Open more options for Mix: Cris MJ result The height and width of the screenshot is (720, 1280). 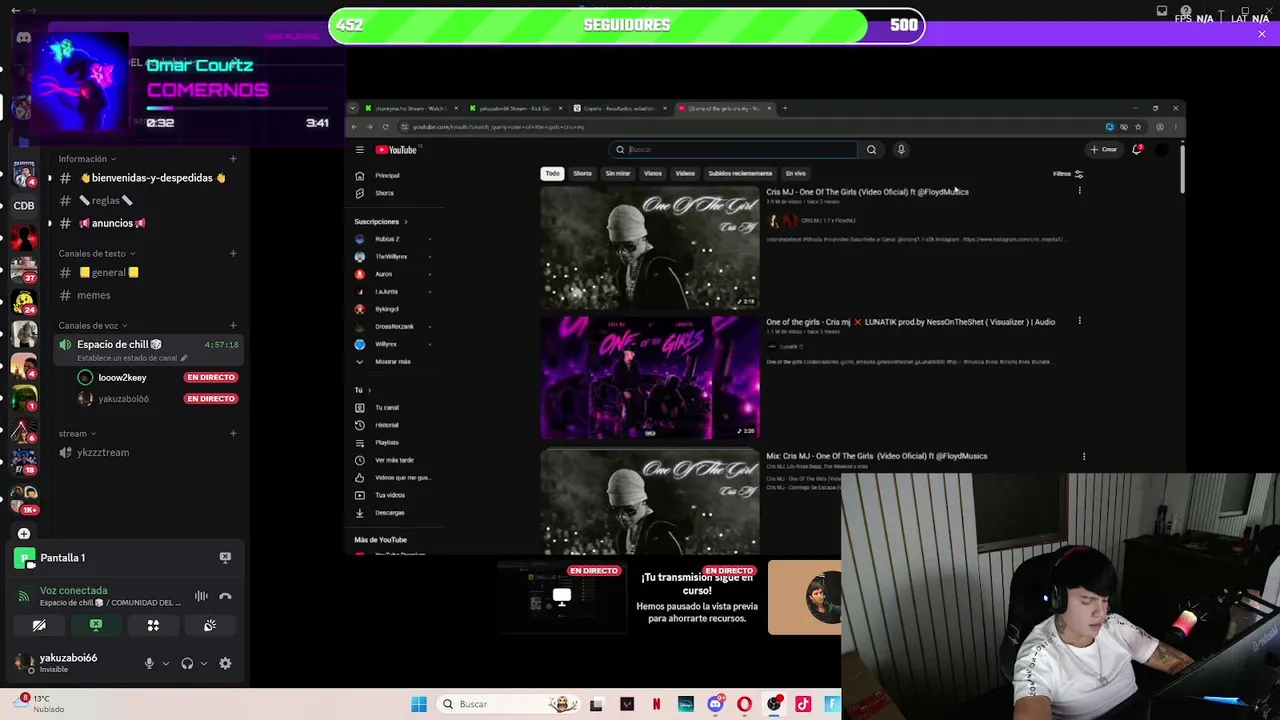pyautogui.click(x=1083, y=456)
